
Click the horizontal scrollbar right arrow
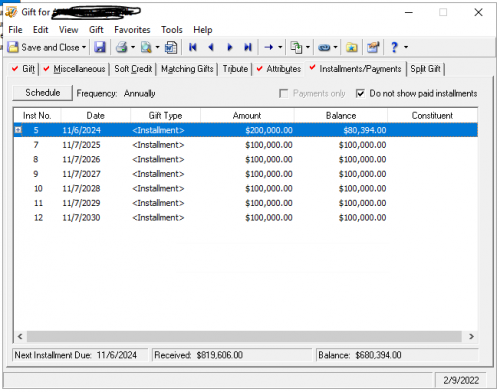pyautogui.click(x=471, y=336)
